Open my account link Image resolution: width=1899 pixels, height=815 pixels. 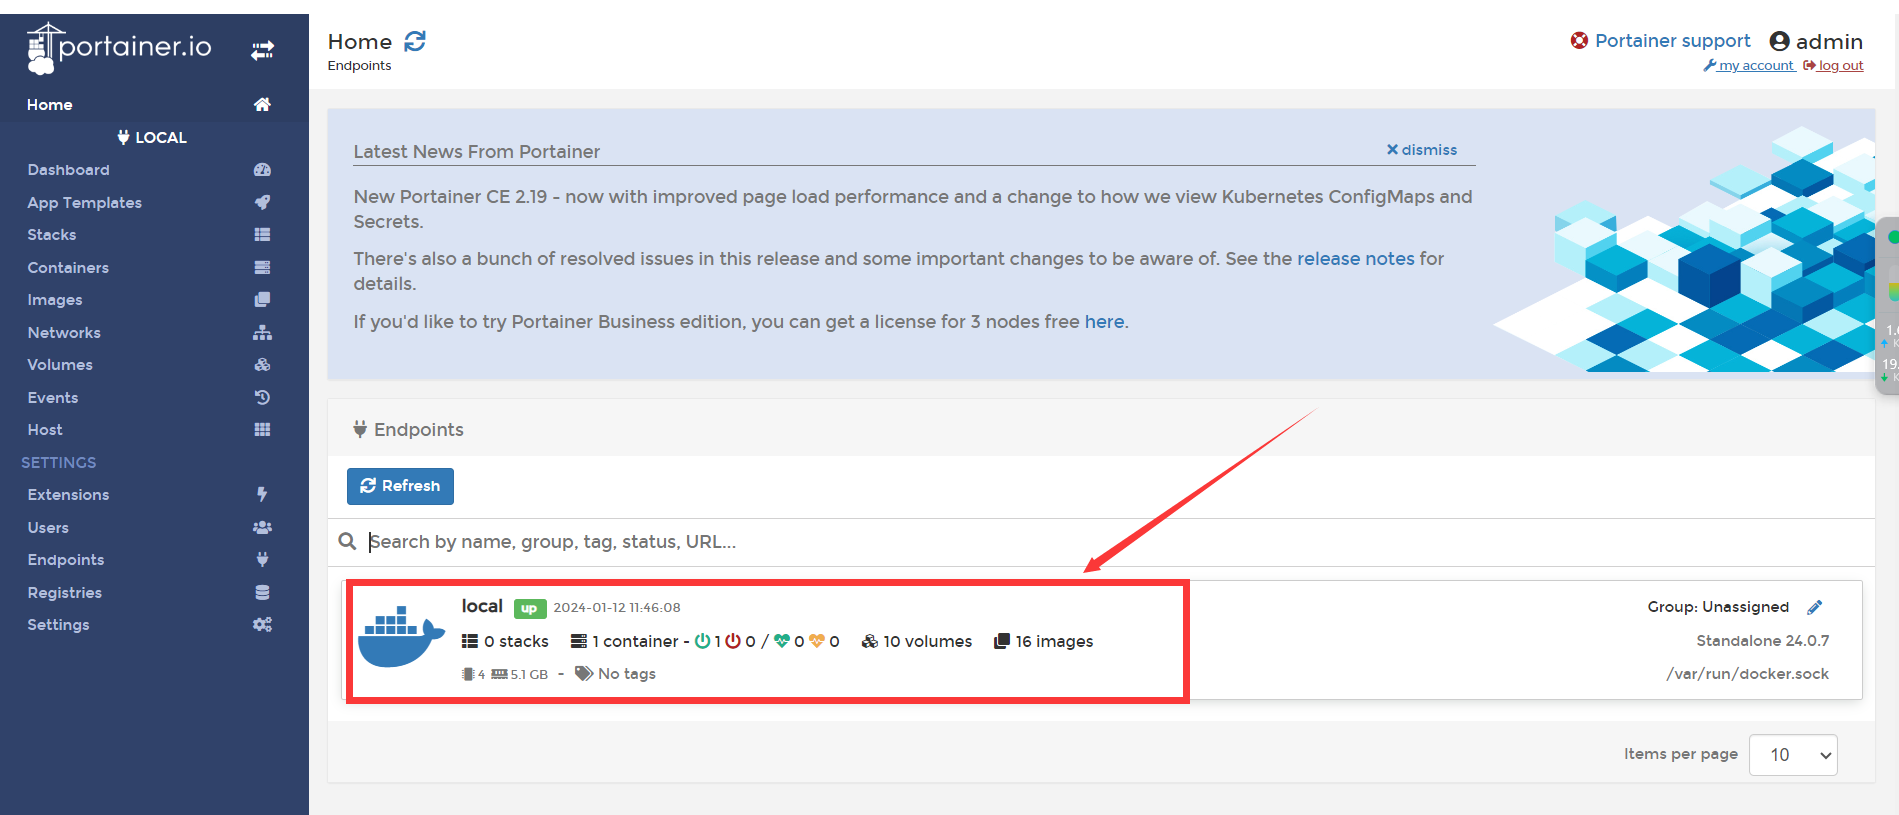tap(1749, 65)
